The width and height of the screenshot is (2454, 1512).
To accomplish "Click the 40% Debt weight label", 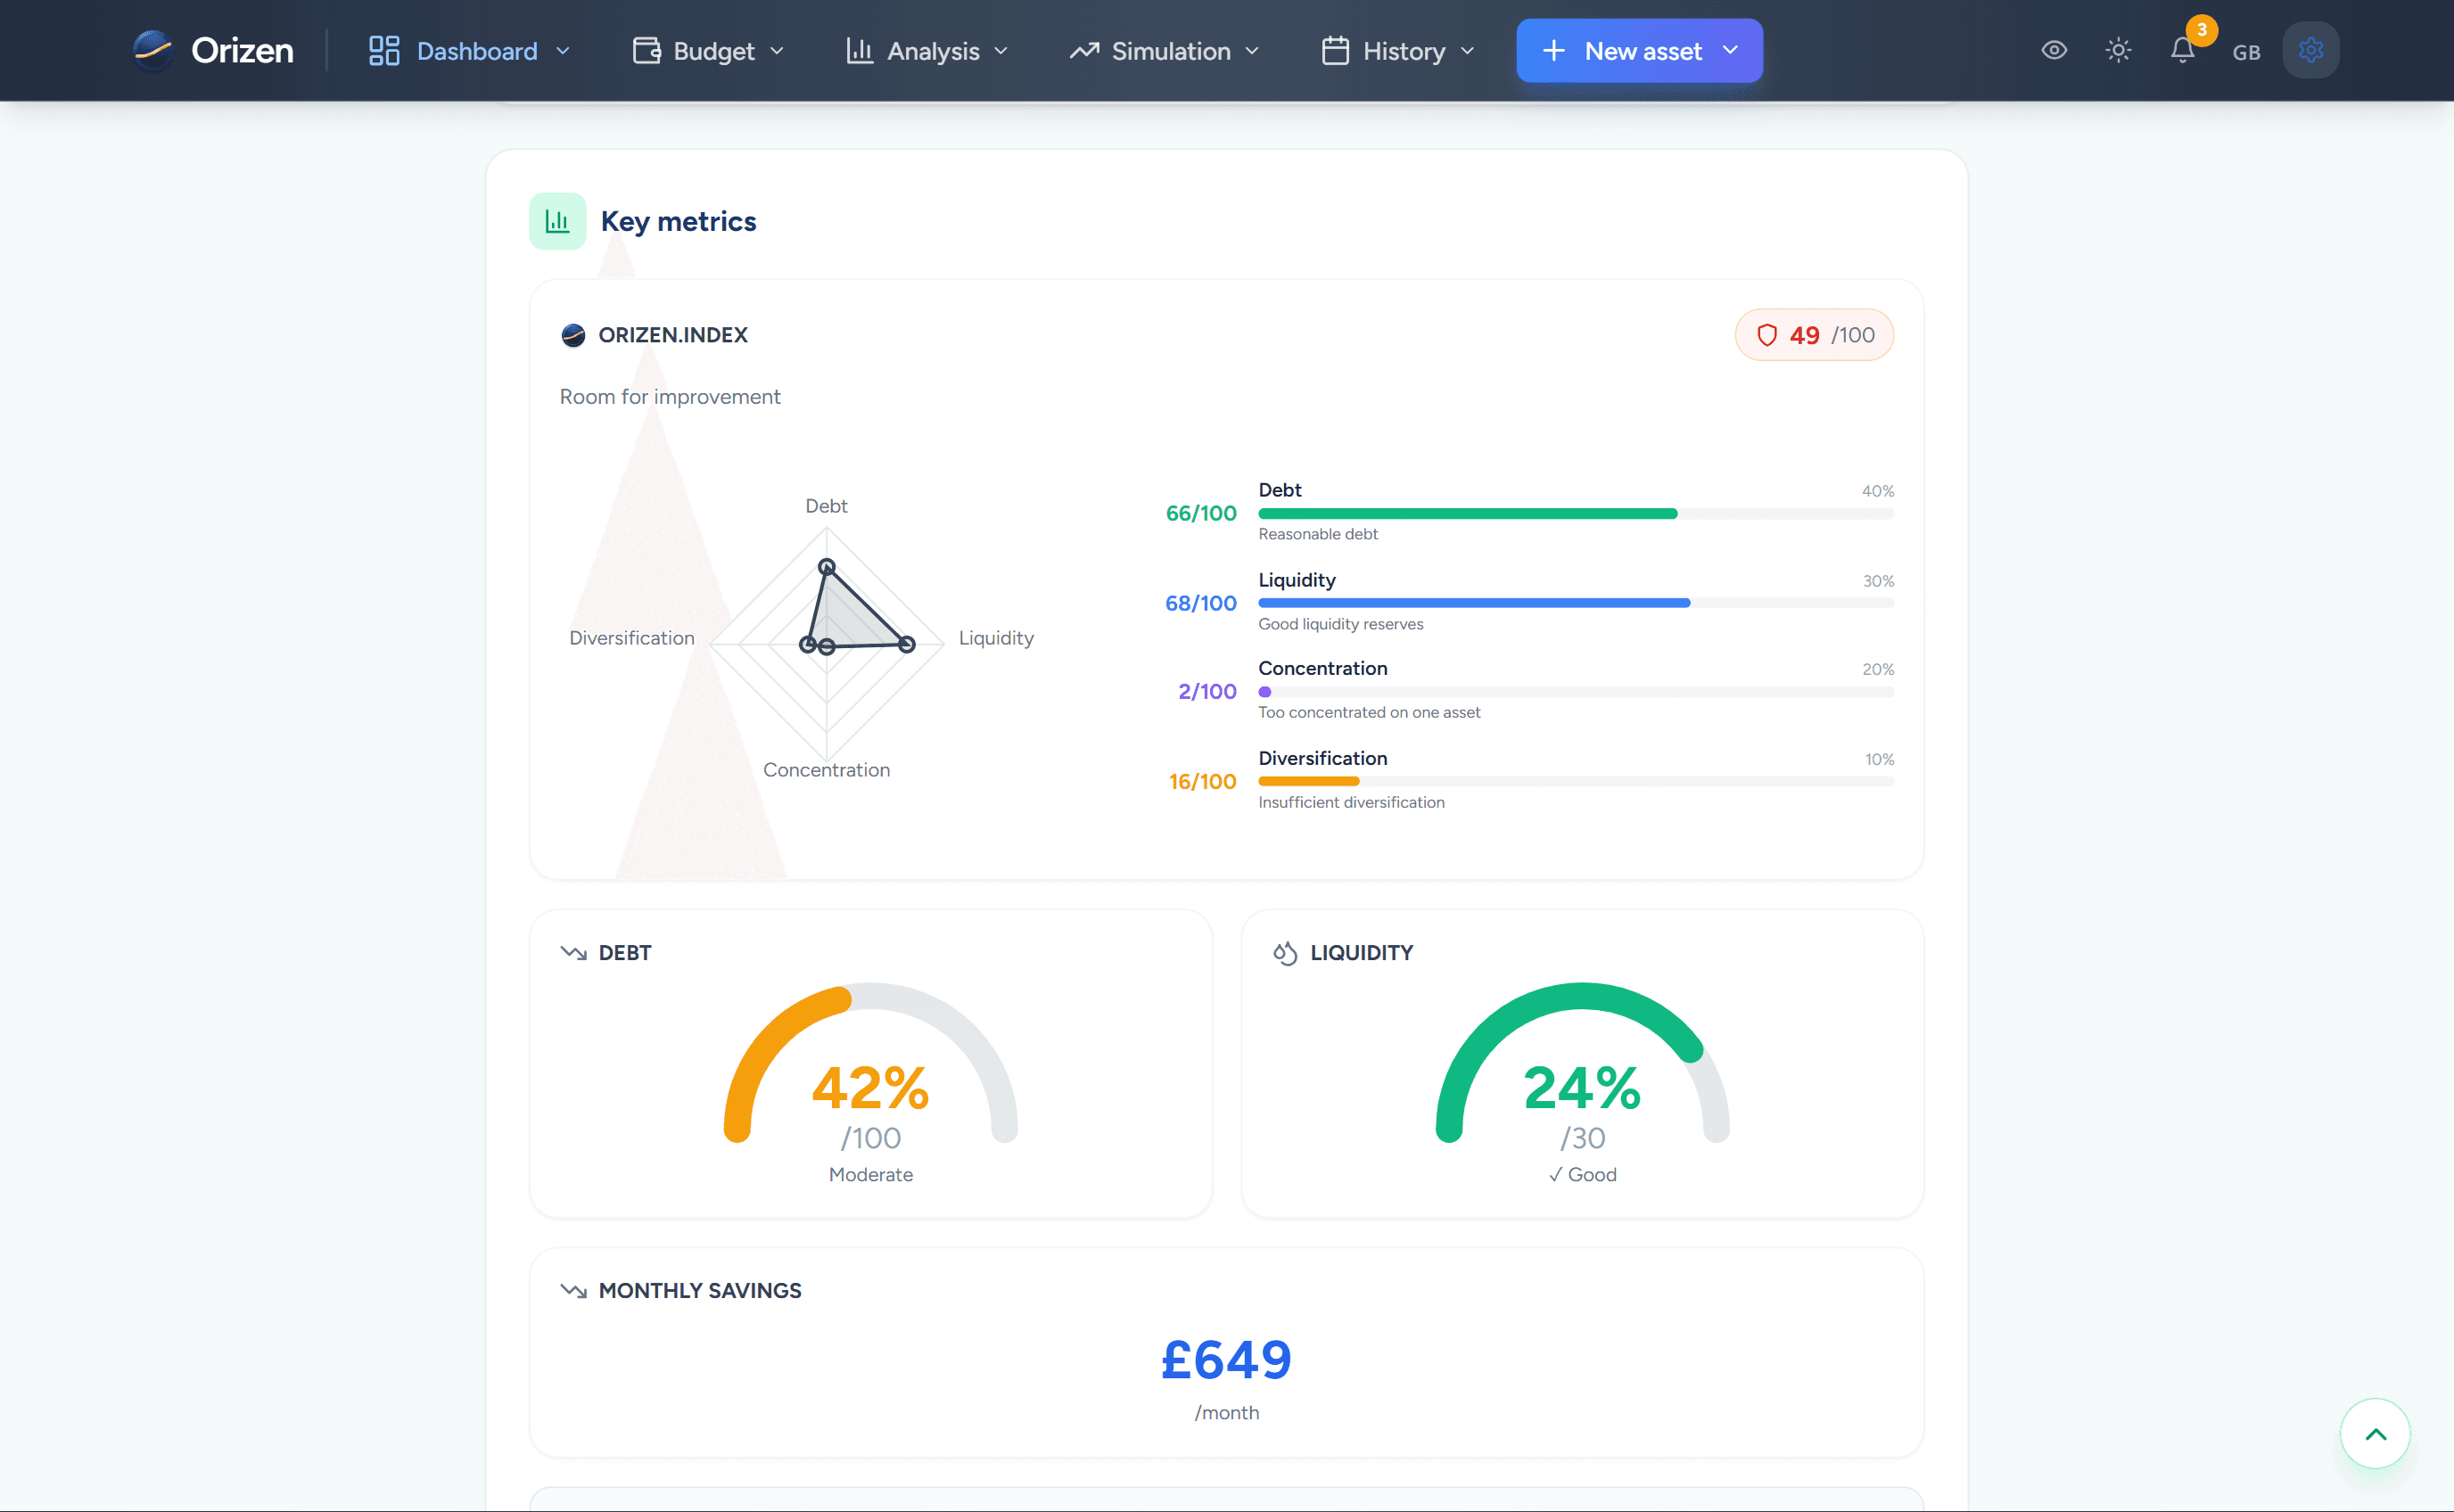I will click(x=1878, y=491).
